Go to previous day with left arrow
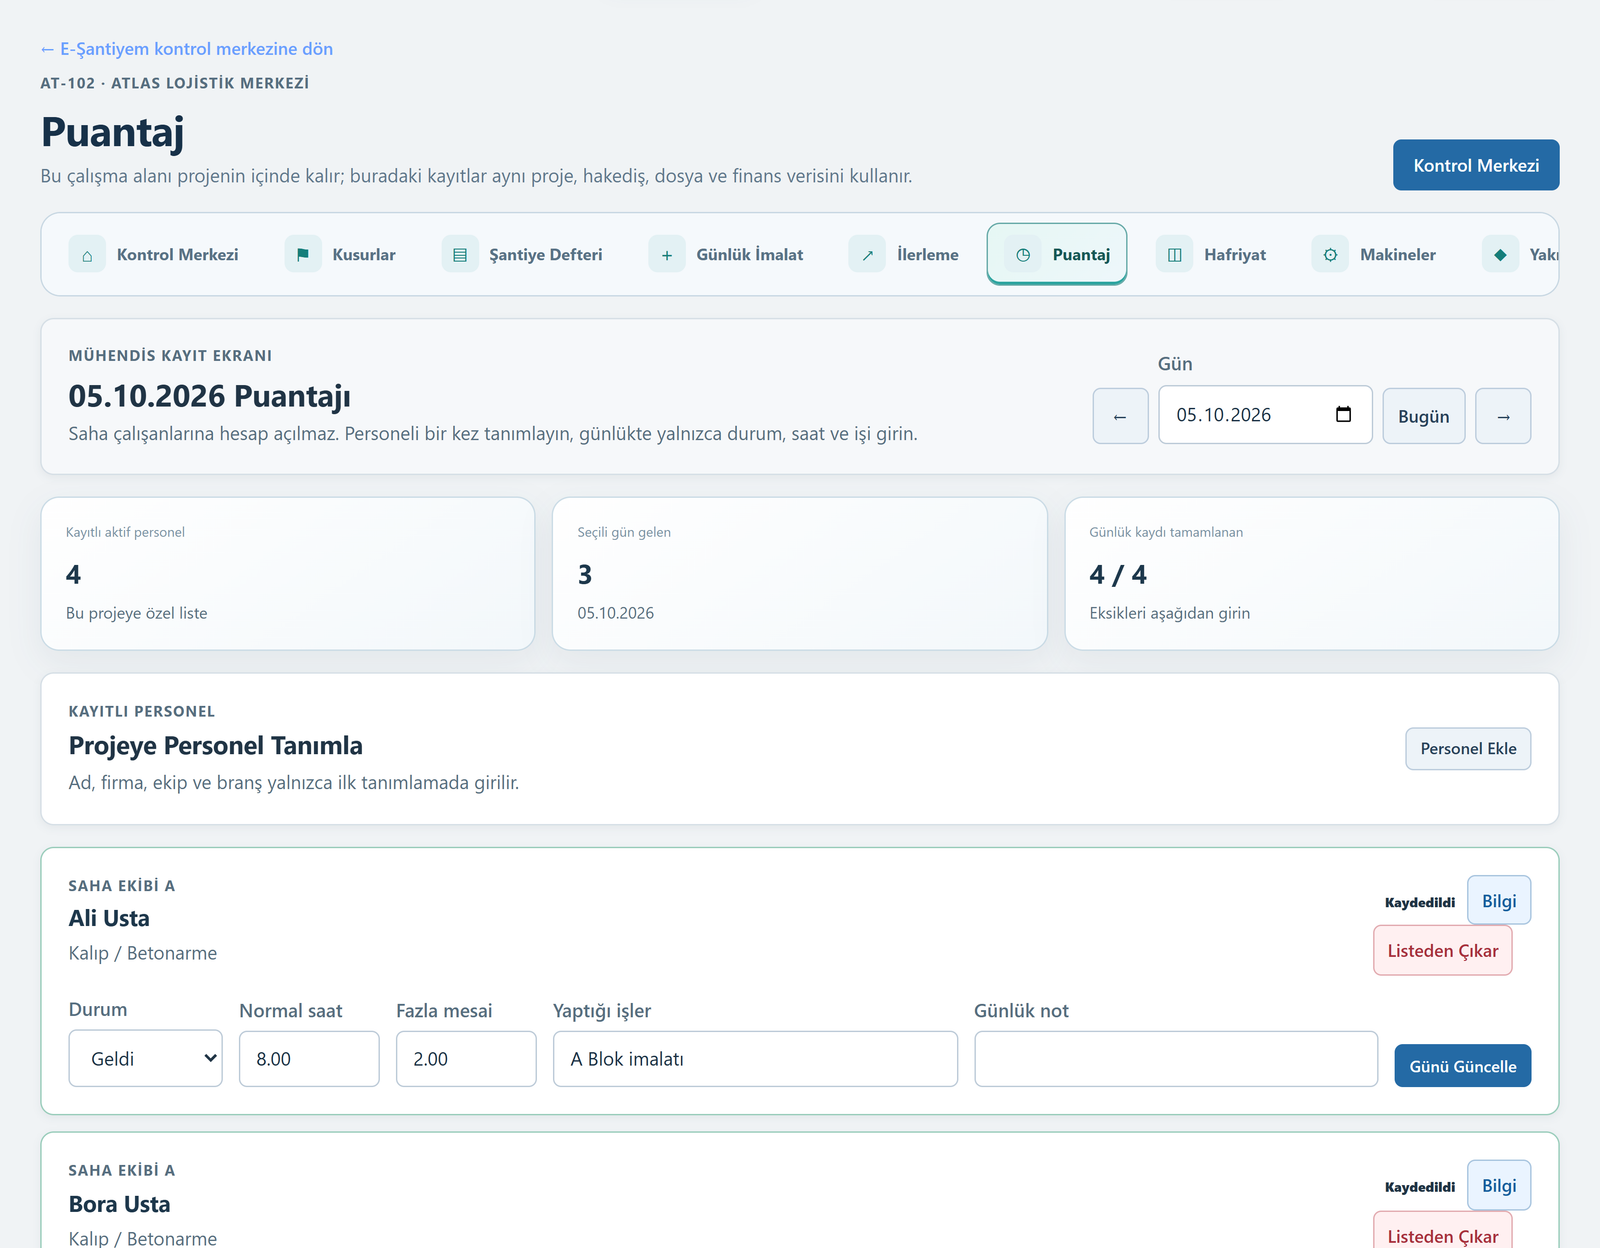This screenshot has height=1248, width=1600. pos(1120,416)
